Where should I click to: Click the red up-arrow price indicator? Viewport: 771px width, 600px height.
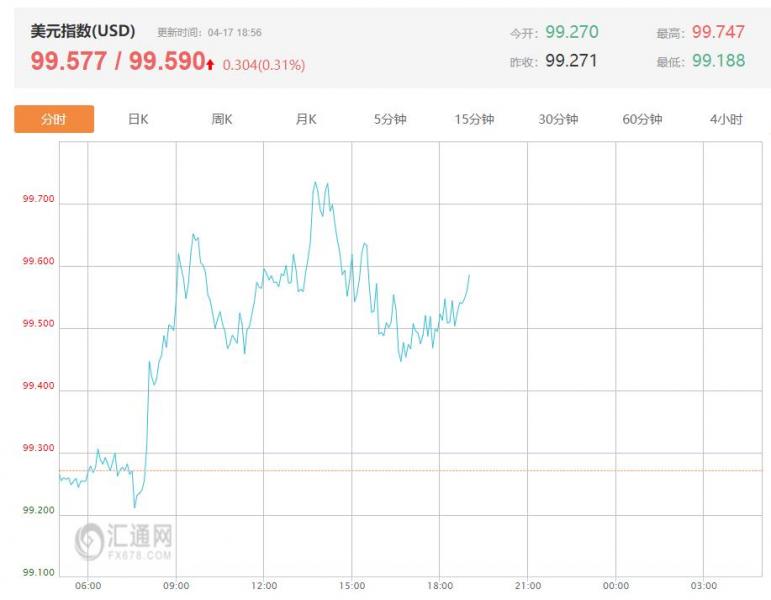(x=210, y=64)
